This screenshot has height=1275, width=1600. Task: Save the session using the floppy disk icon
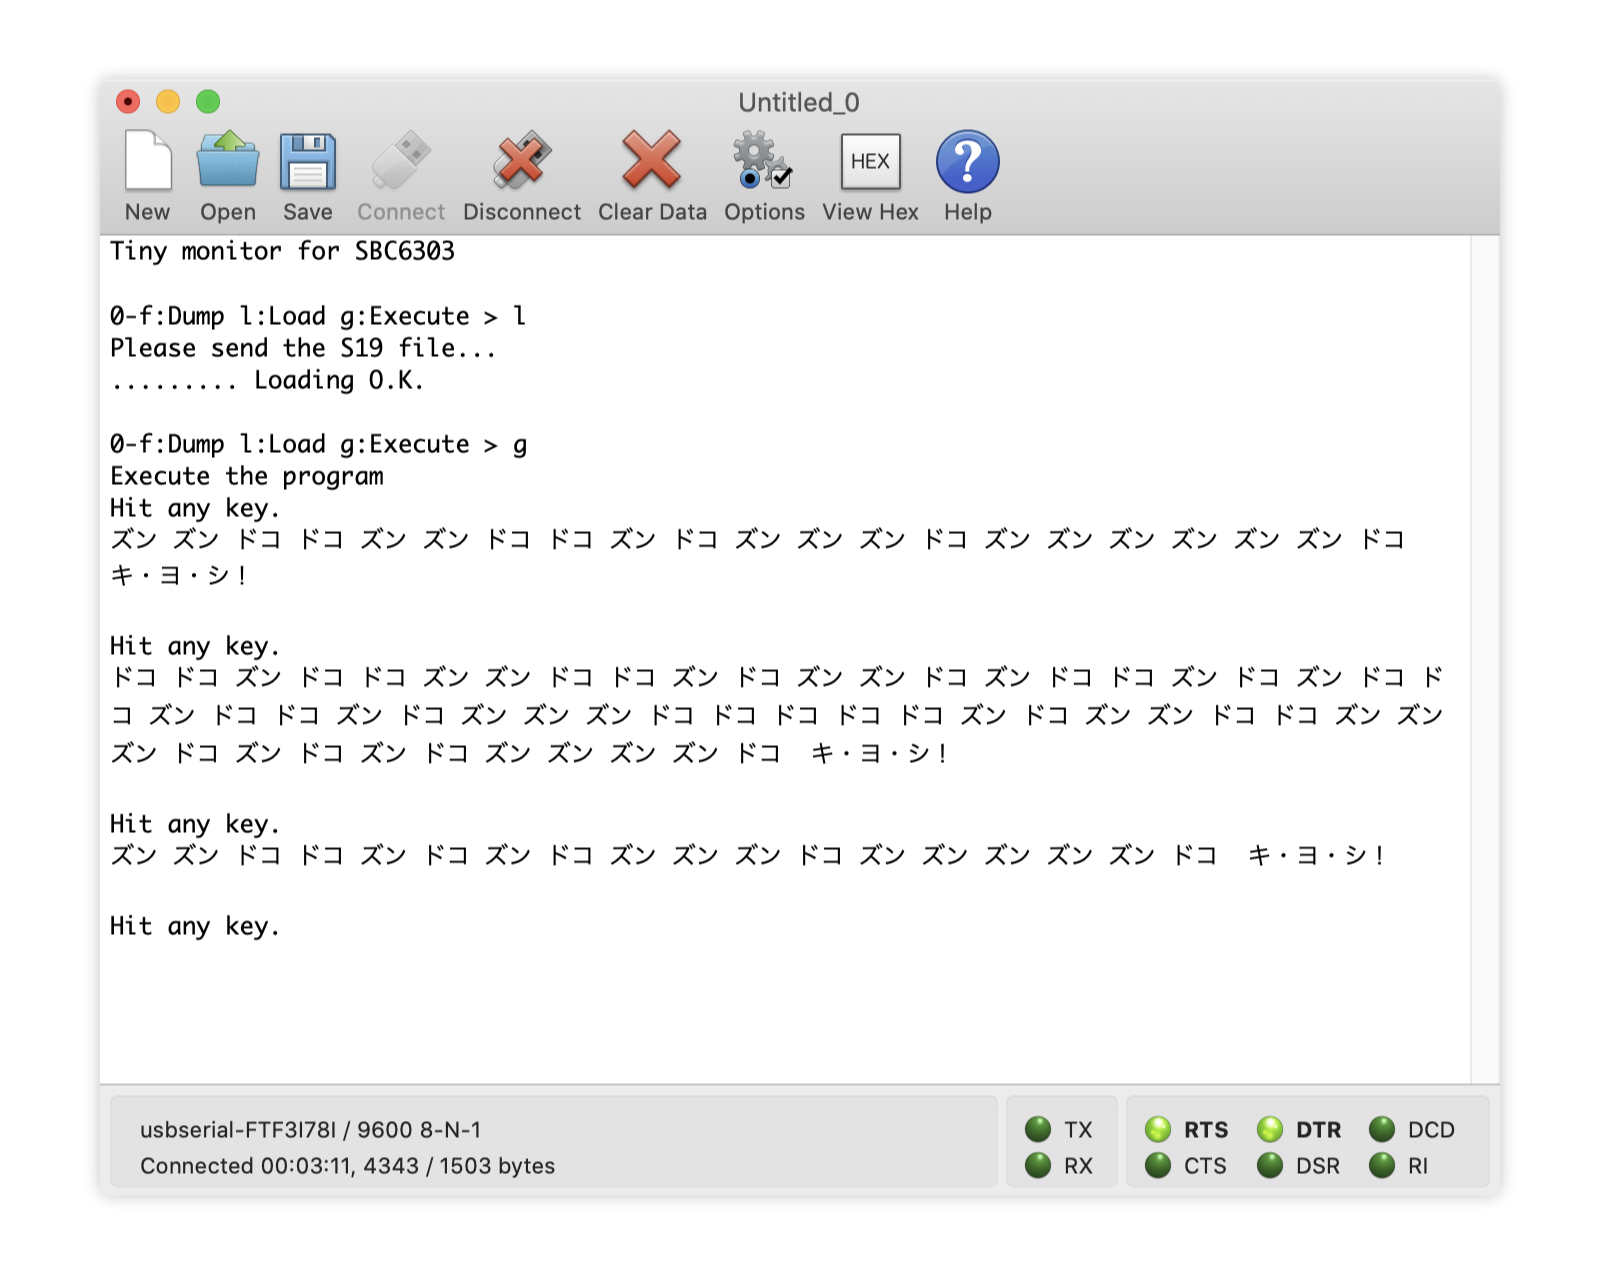307,162
